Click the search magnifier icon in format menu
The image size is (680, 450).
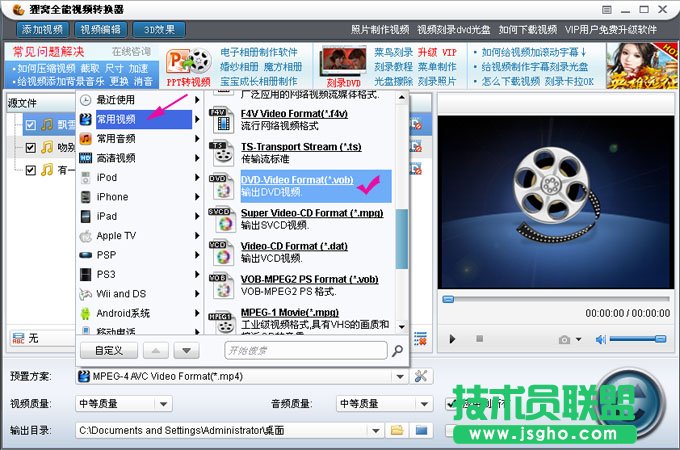click(398, 351)
